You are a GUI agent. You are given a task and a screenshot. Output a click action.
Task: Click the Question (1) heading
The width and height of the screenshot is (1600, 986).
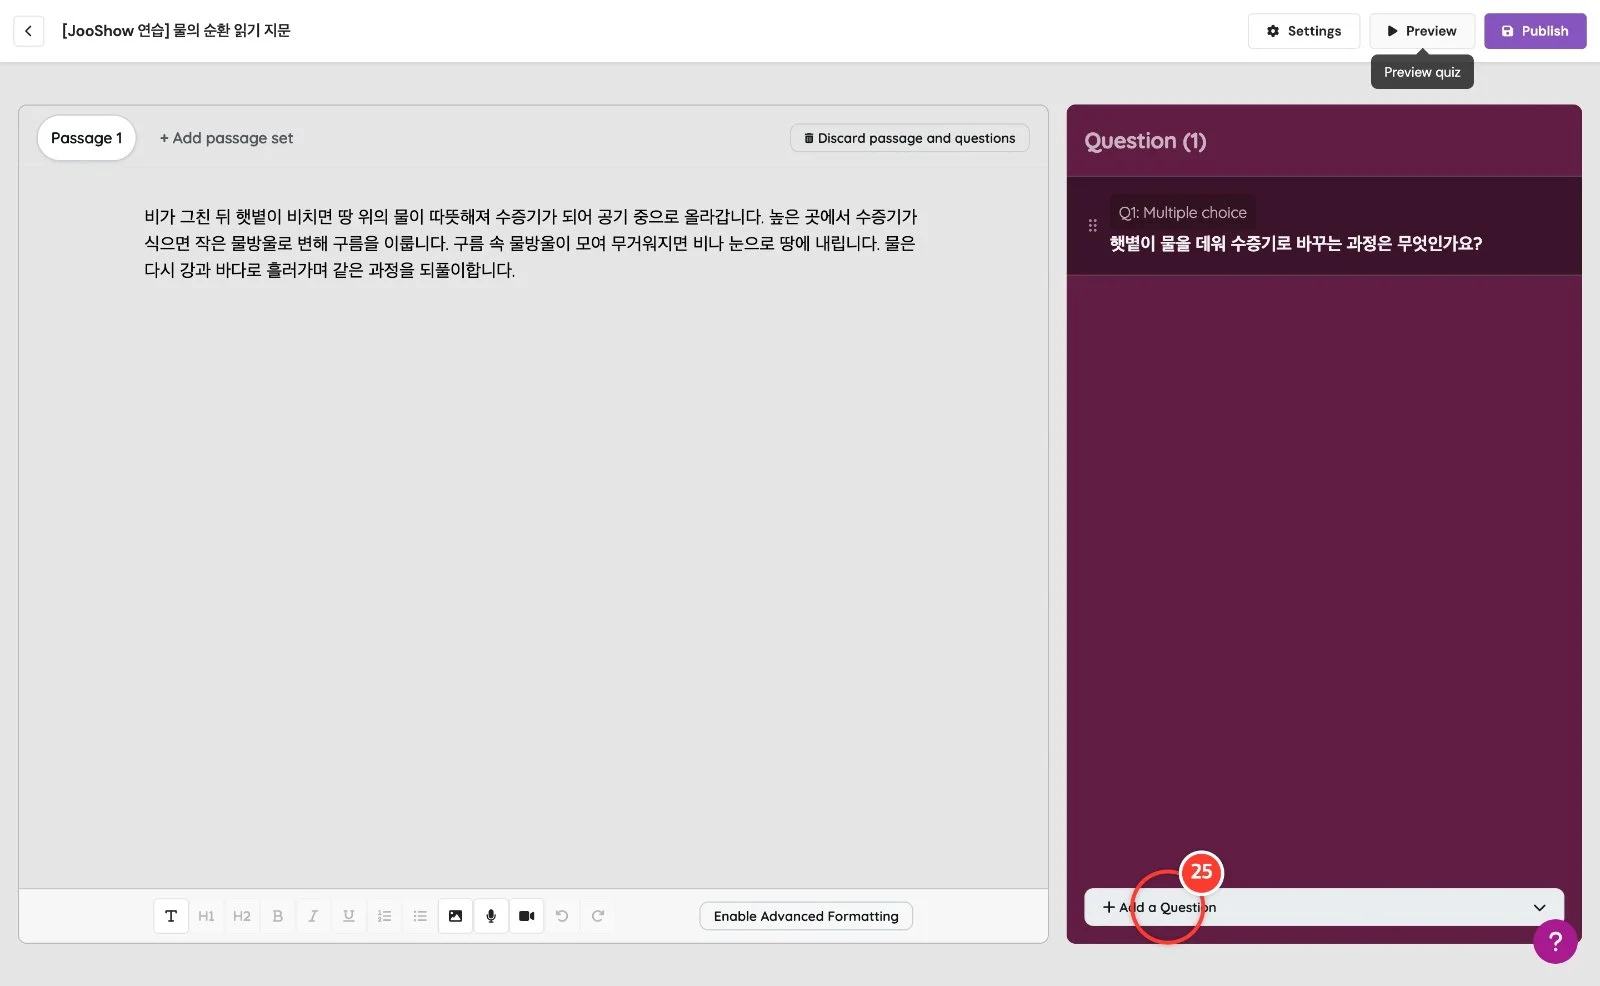tap(1145, 141)
